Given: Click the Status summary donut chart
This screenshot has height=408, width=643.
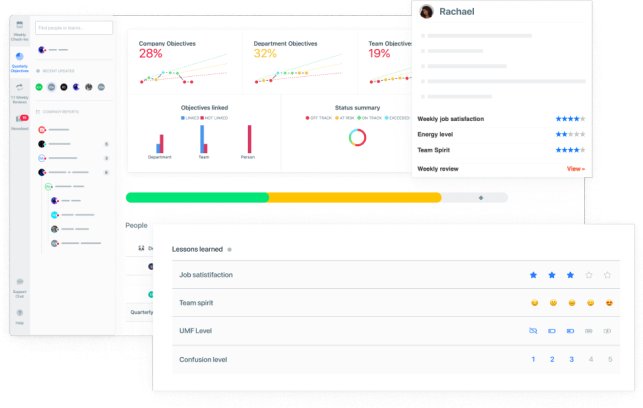Looking at the screenshot, I should pyautogui.click(x=358, y=137).
